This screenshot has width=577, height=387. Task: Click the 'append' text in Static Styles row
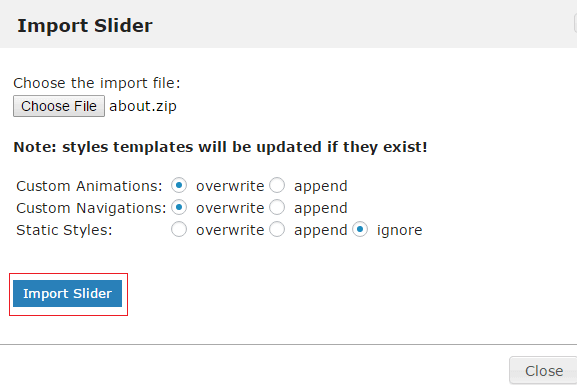click(x=321, y=231)
